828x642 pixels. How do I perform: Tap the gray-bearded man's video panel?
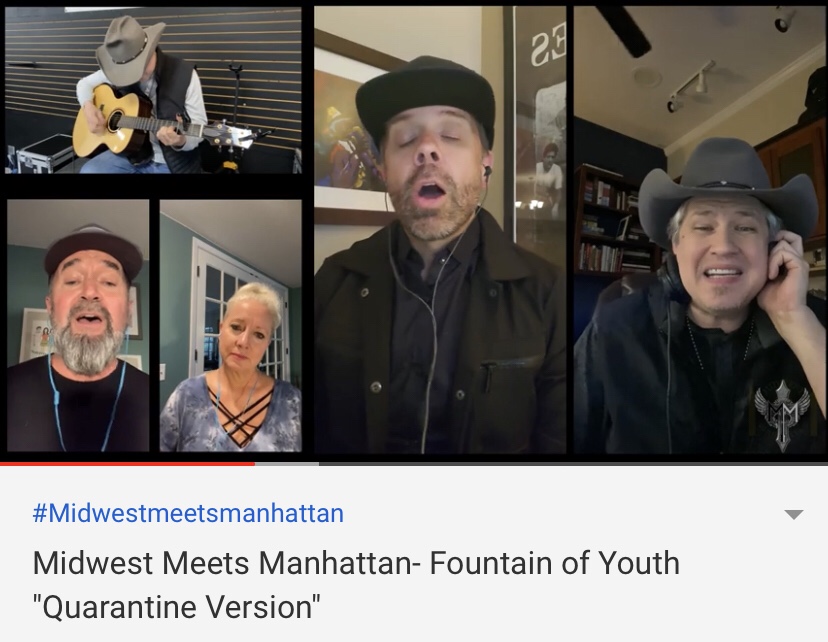tap(78, 326)
